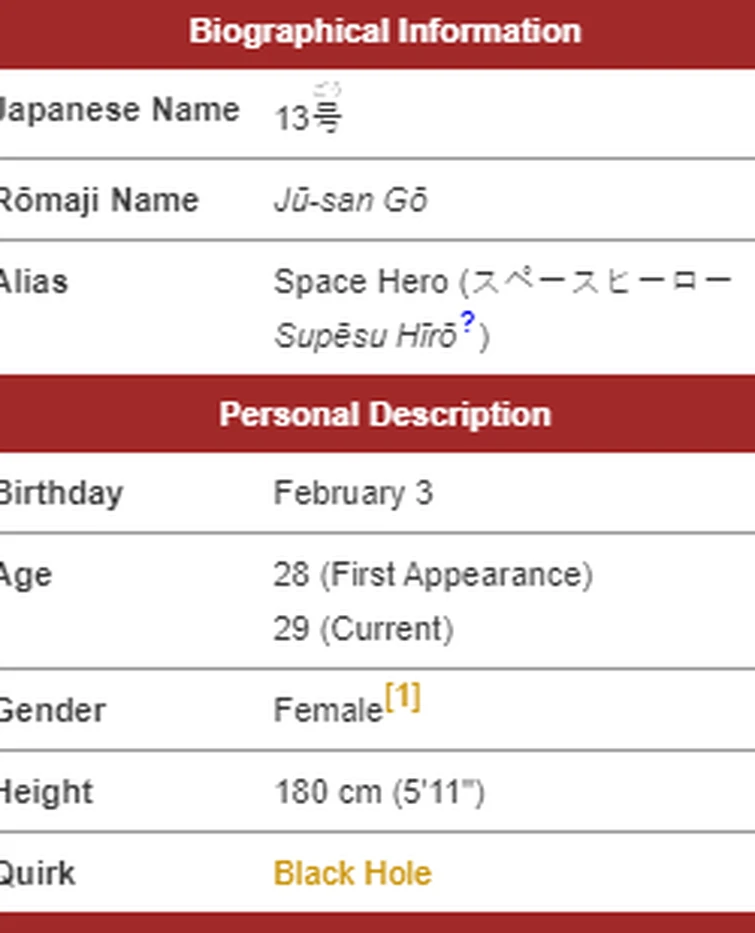The height and width of the screenshot is (933, 755).
Task: Click the Japanese Name row label
Action: click(x=120, y=109)
